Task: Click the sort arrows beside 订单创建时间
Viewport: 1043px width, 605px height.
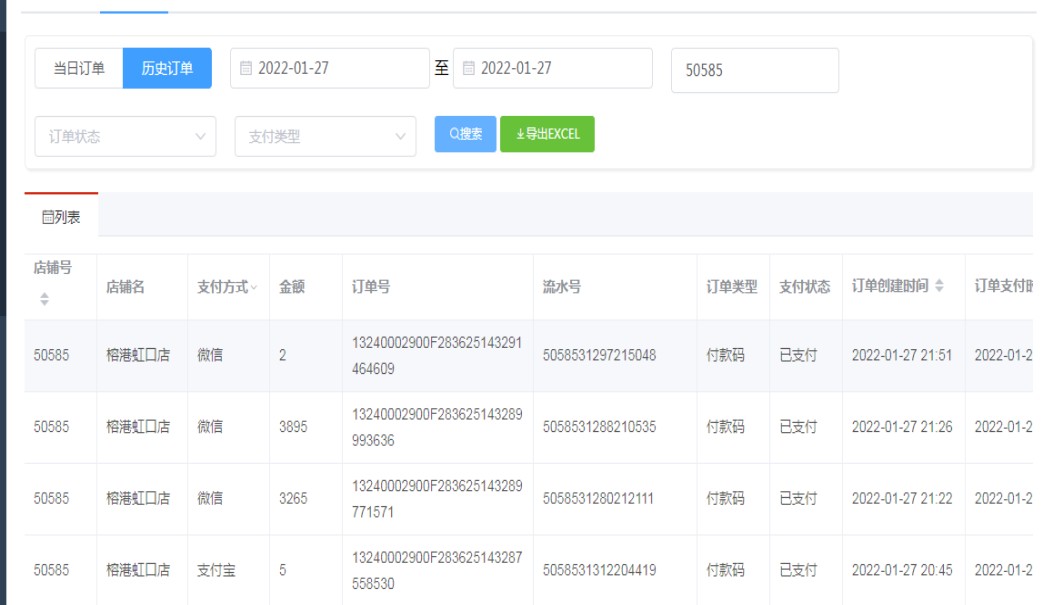Action: [938, 287]
